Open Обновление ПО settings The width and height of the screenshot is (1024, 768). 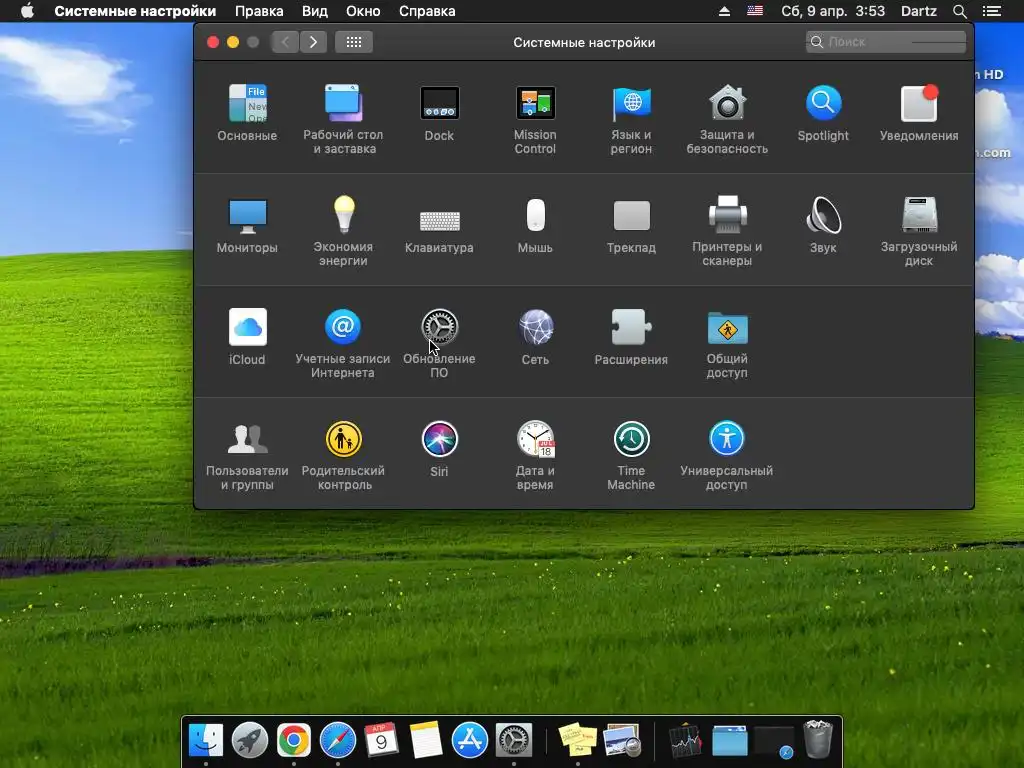click(439, 344)
